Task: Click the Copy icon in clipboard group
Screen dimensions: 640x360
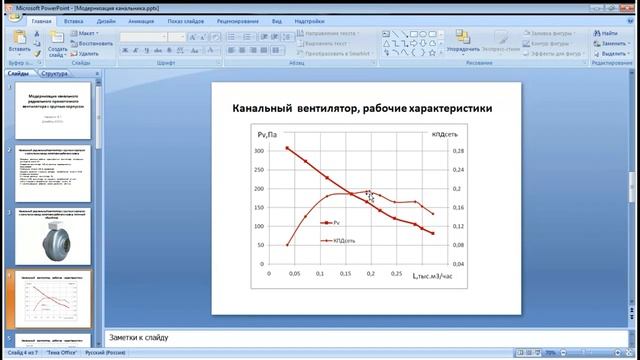Action: pos(37,44)
